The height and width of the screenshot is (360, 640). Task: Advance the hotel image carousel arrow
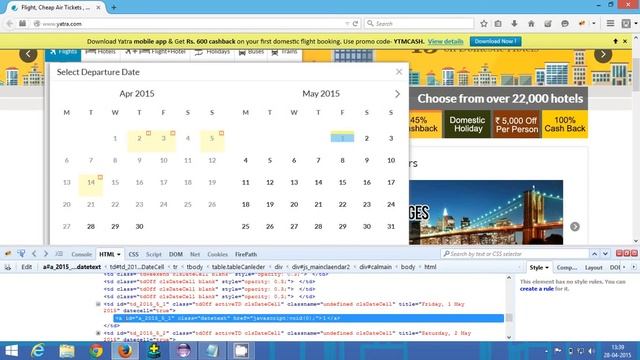(575, 227)
